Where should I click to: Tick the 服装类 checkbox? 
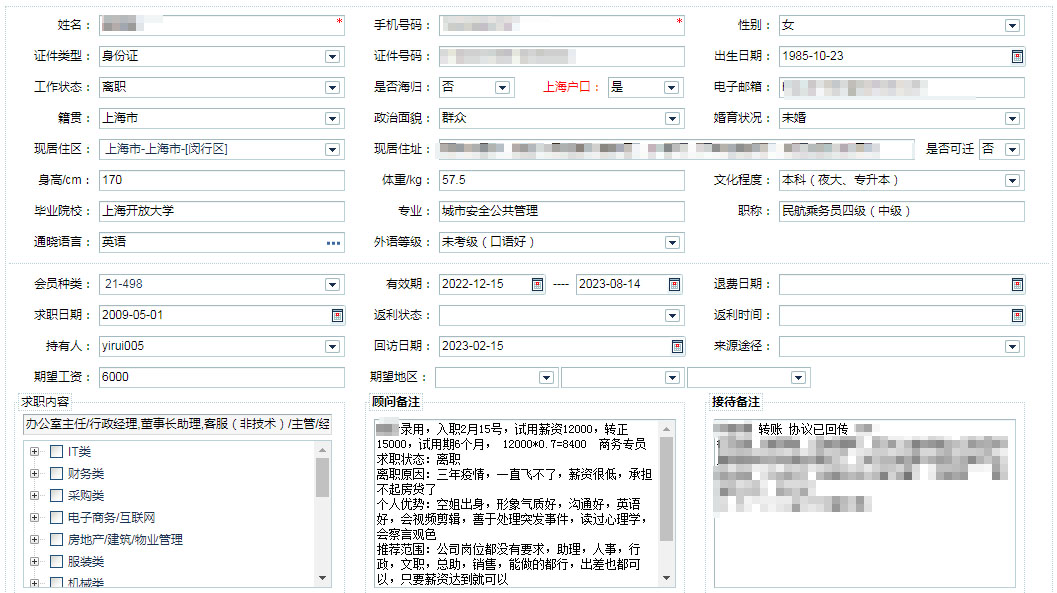pyautogui.click(x=57, y=561)
